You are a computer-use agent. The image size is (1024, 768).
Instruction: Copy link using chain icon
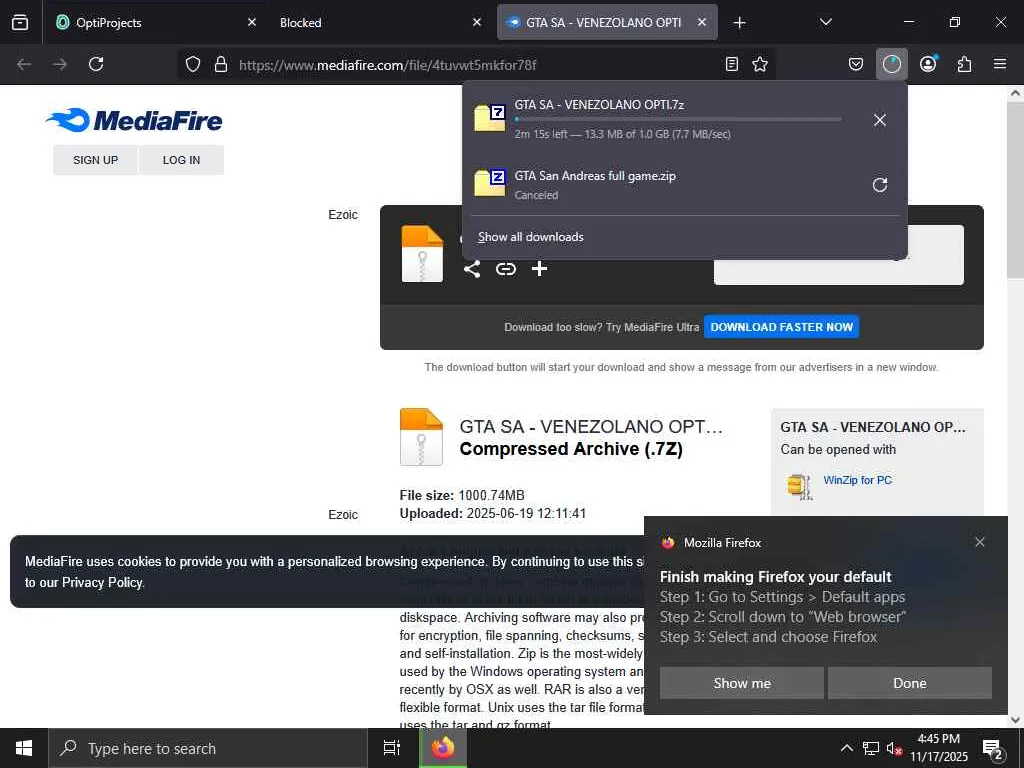(x=505, y=269)
